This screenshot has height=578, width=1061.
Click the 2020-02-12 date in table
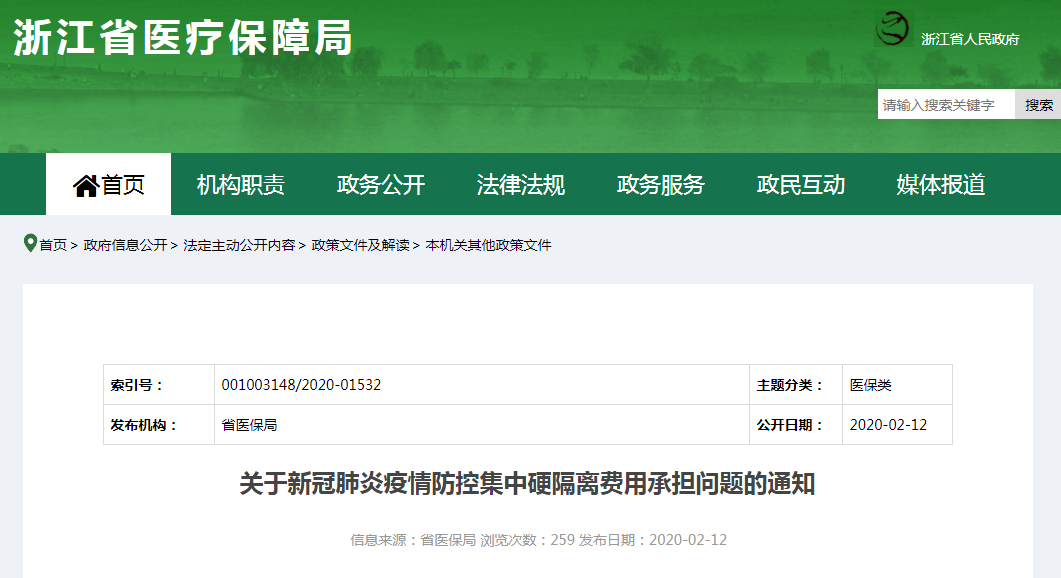pos(888,424)
